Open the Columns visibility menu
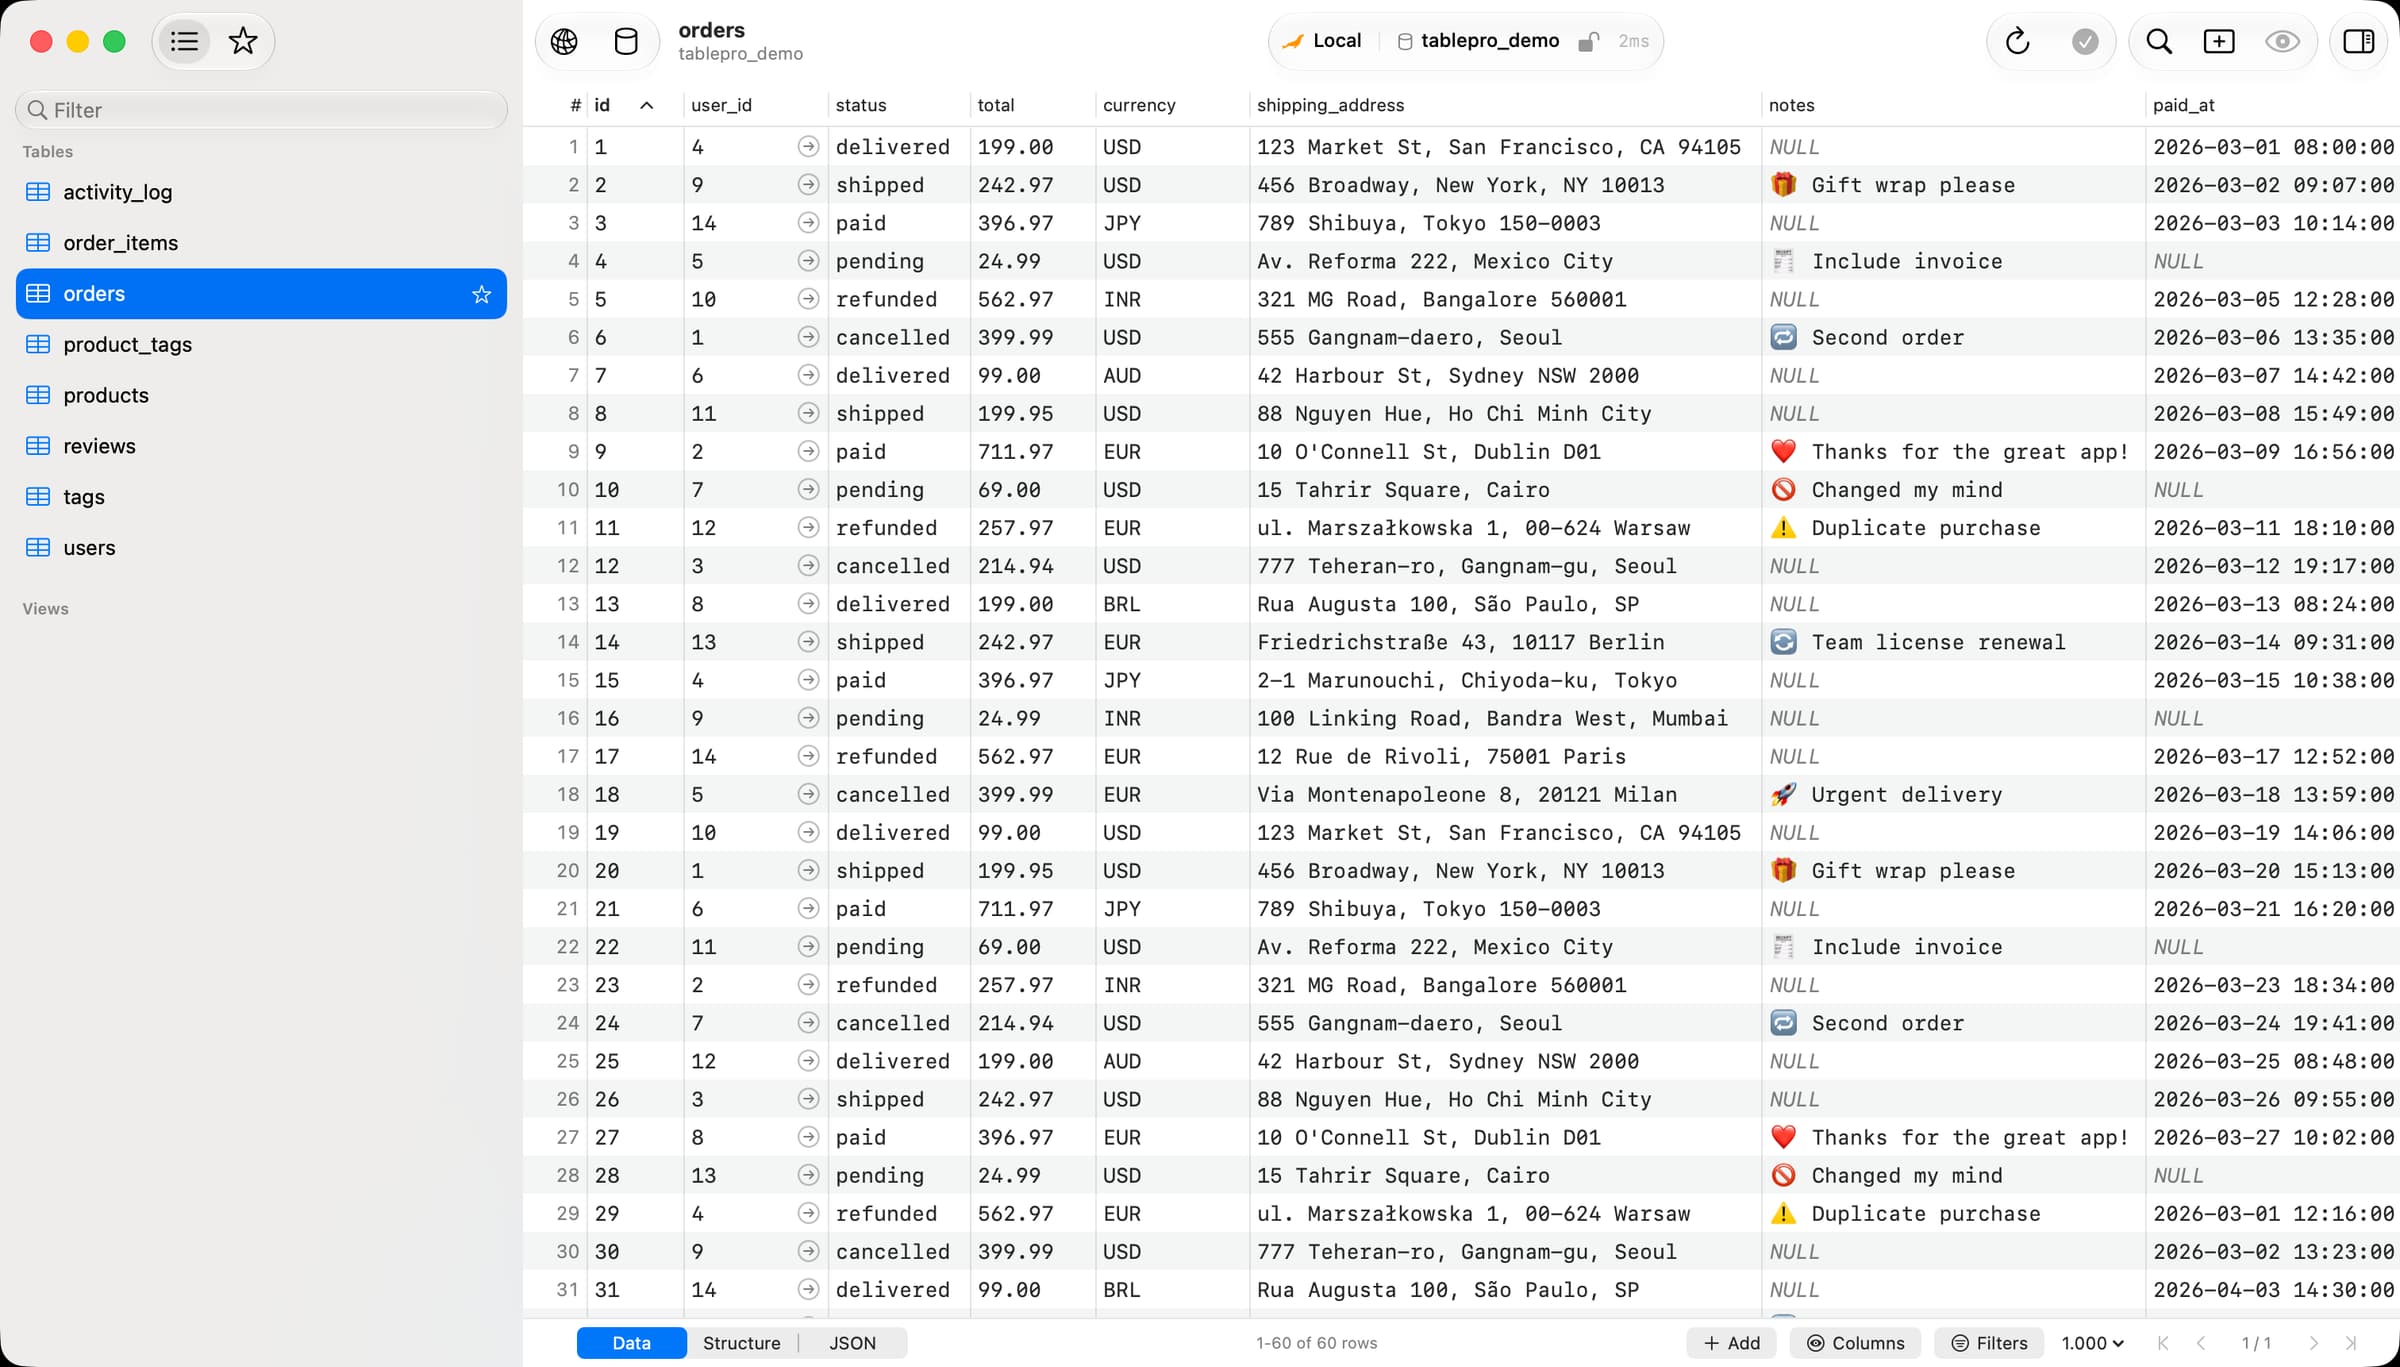This screenshot has width=2400, height=1367. coord(1855,1343)
